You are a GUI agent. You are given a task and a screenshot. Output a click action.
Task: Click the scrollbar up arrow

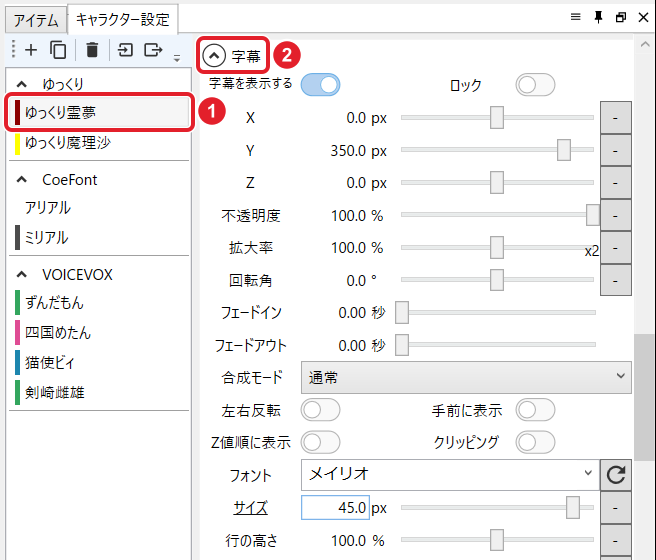point(645,44)
